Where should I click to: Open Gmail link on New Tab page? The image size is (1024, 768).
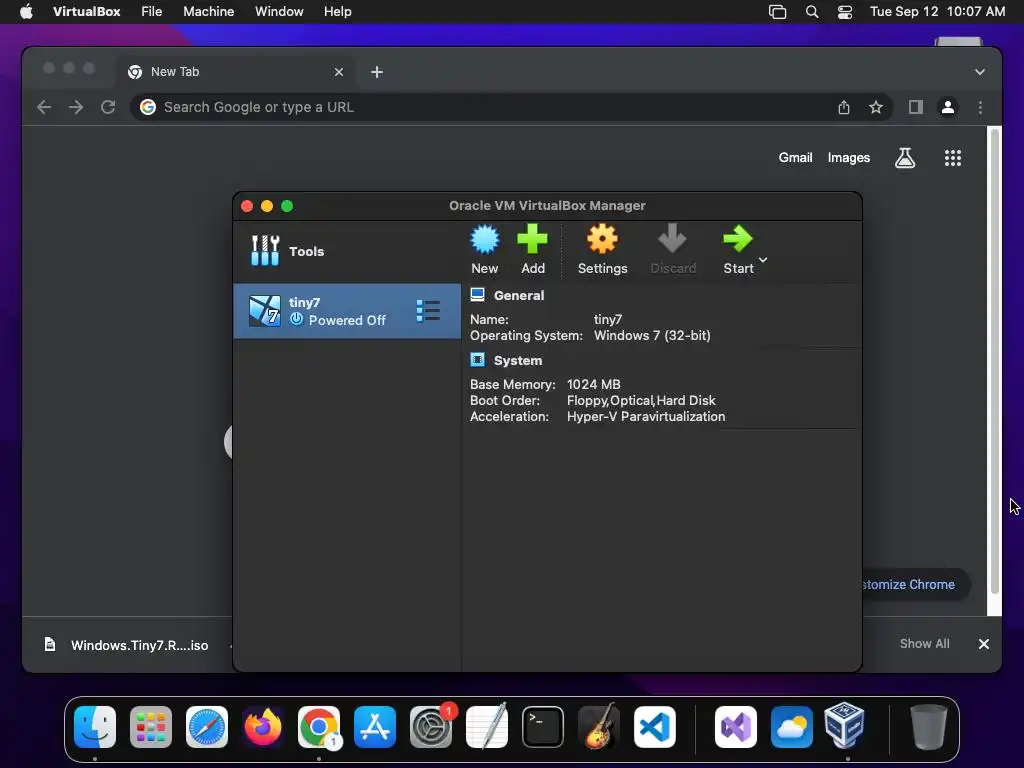pyautogui.click(x=795, y=157)
